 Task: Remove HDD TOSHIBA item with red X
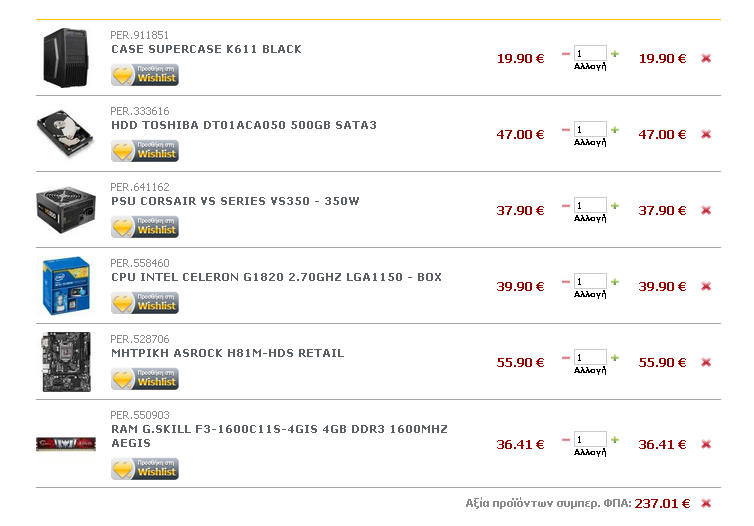(706, 135)
